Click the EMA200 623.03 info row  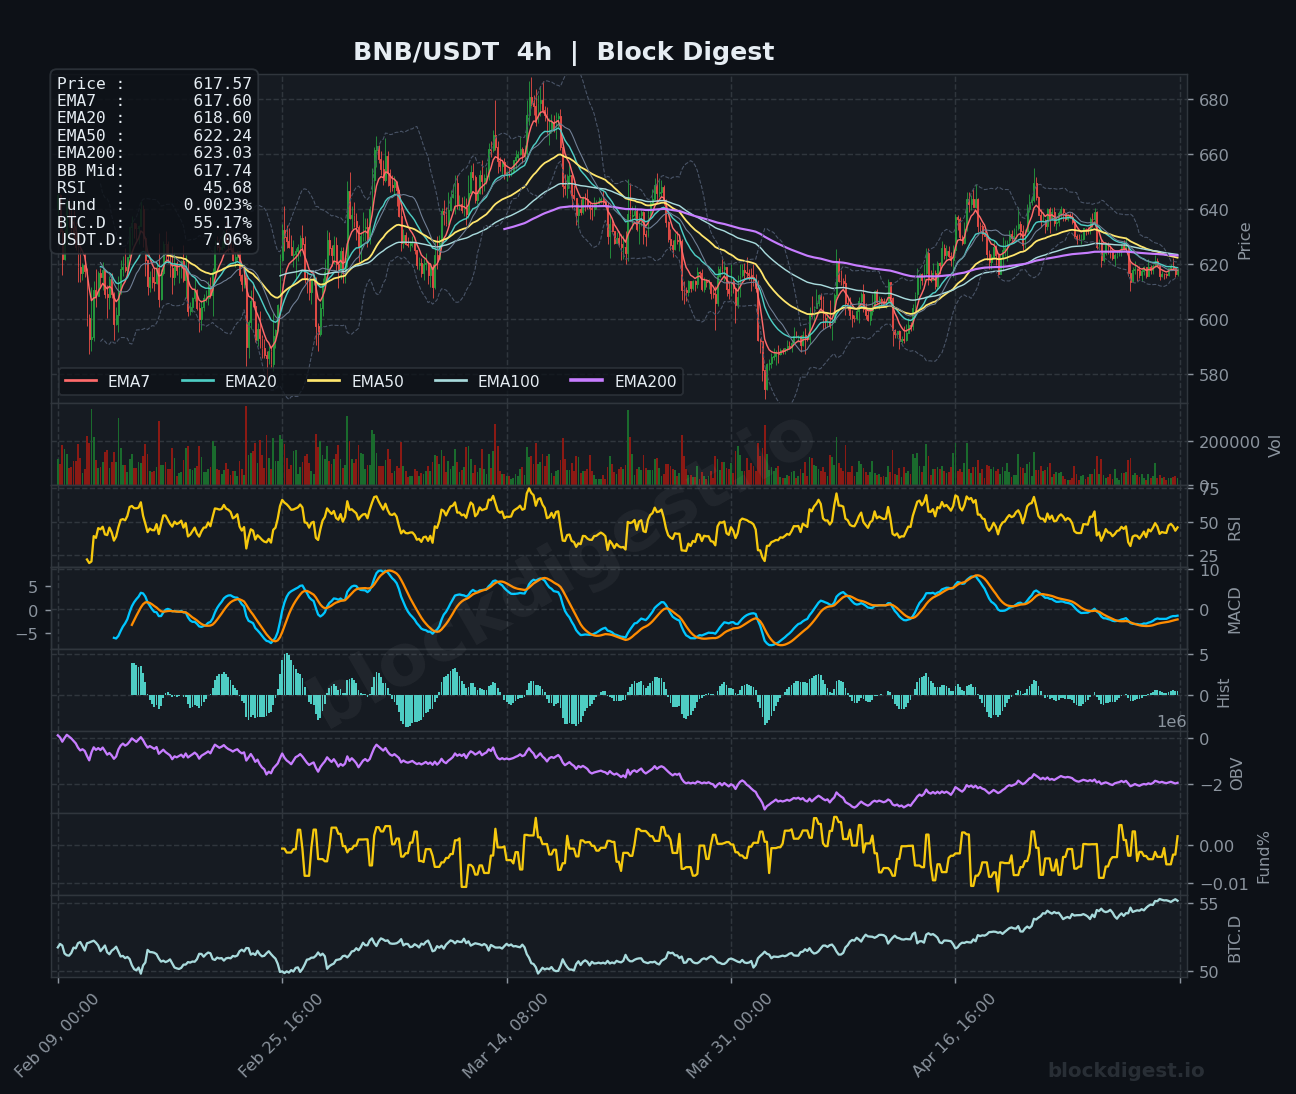(154, 153)
